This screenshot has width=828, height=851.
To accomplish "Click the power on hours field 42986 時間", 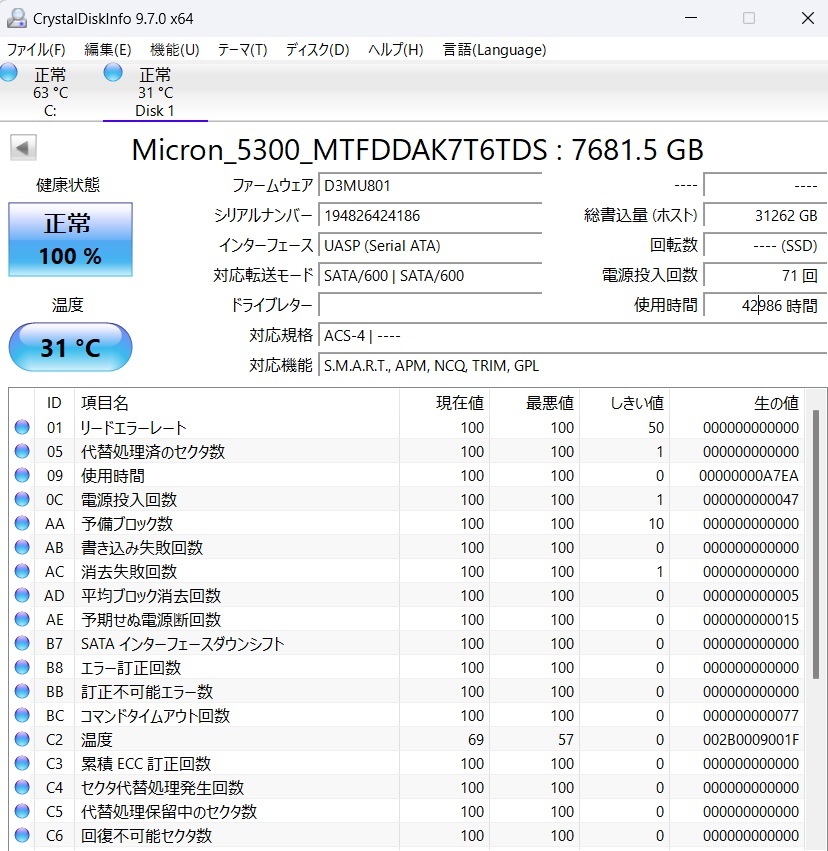I will [x=766, y=305].
